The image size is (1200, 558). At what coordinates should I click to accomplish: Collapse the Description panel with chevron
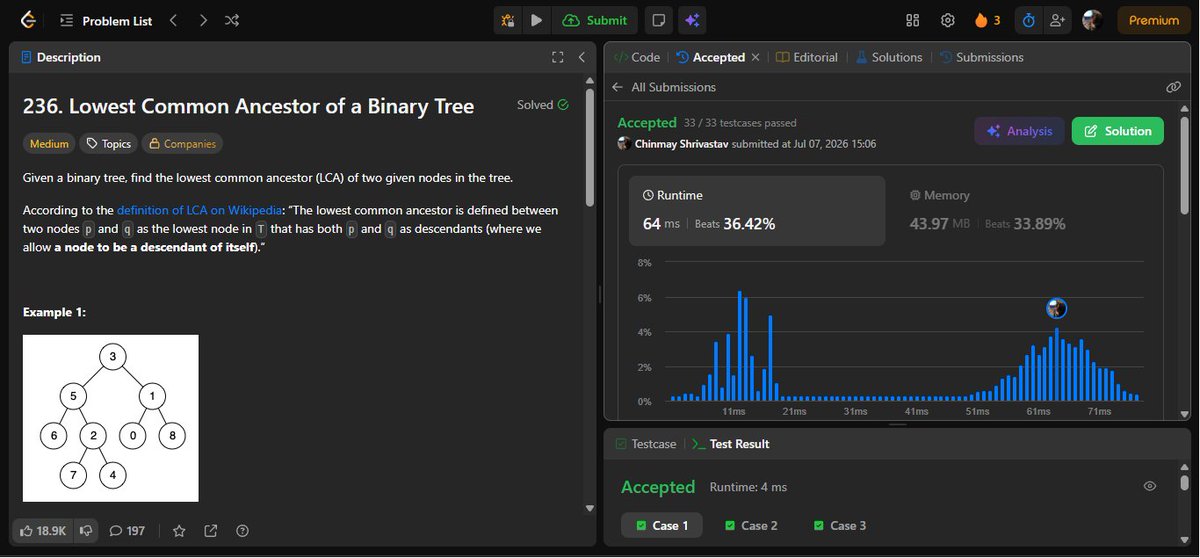[581, 58]
